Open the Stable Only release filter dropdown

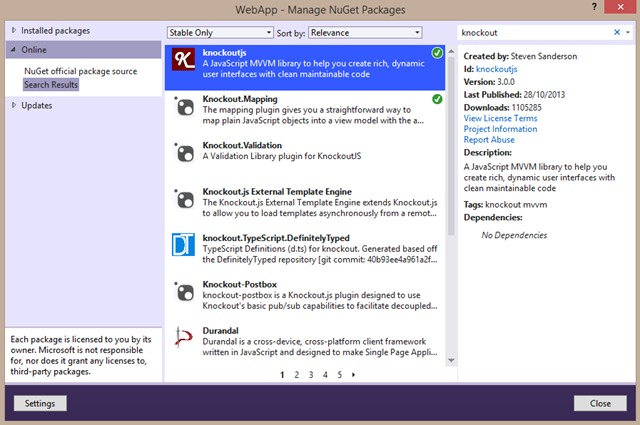220,33
